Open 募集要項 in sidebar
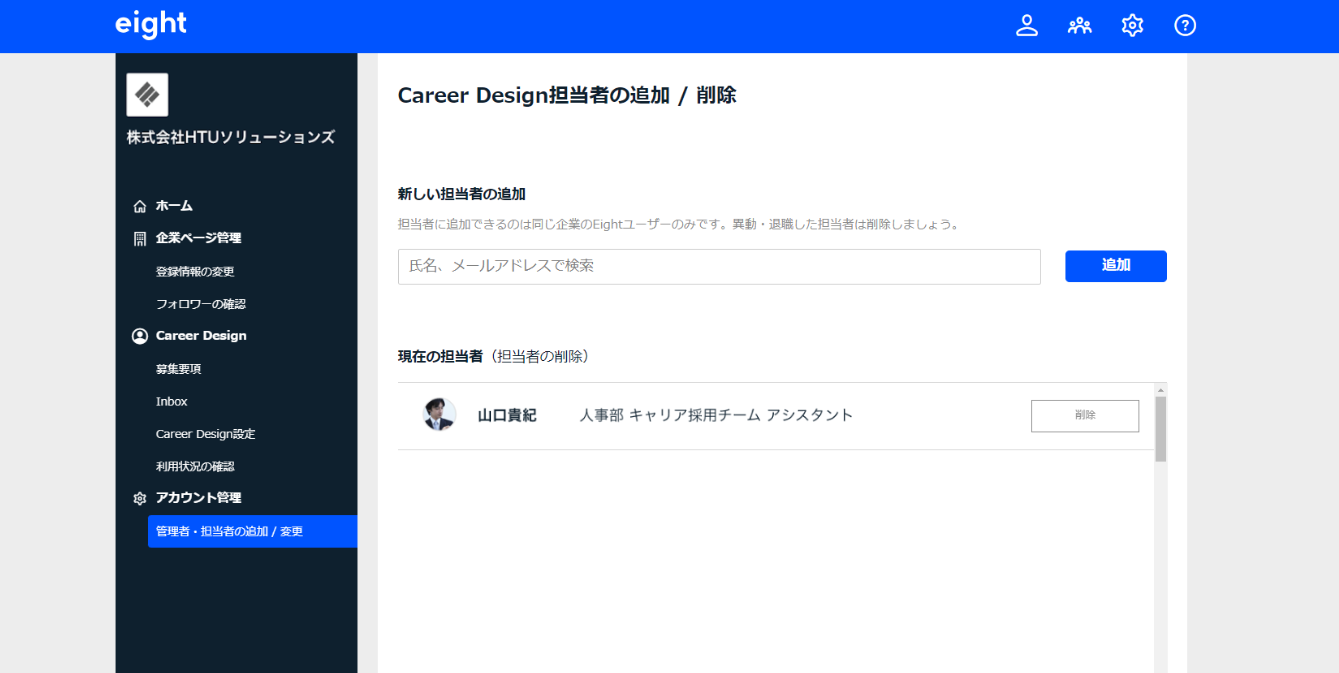1339x673 pixels. click(179, 369)
